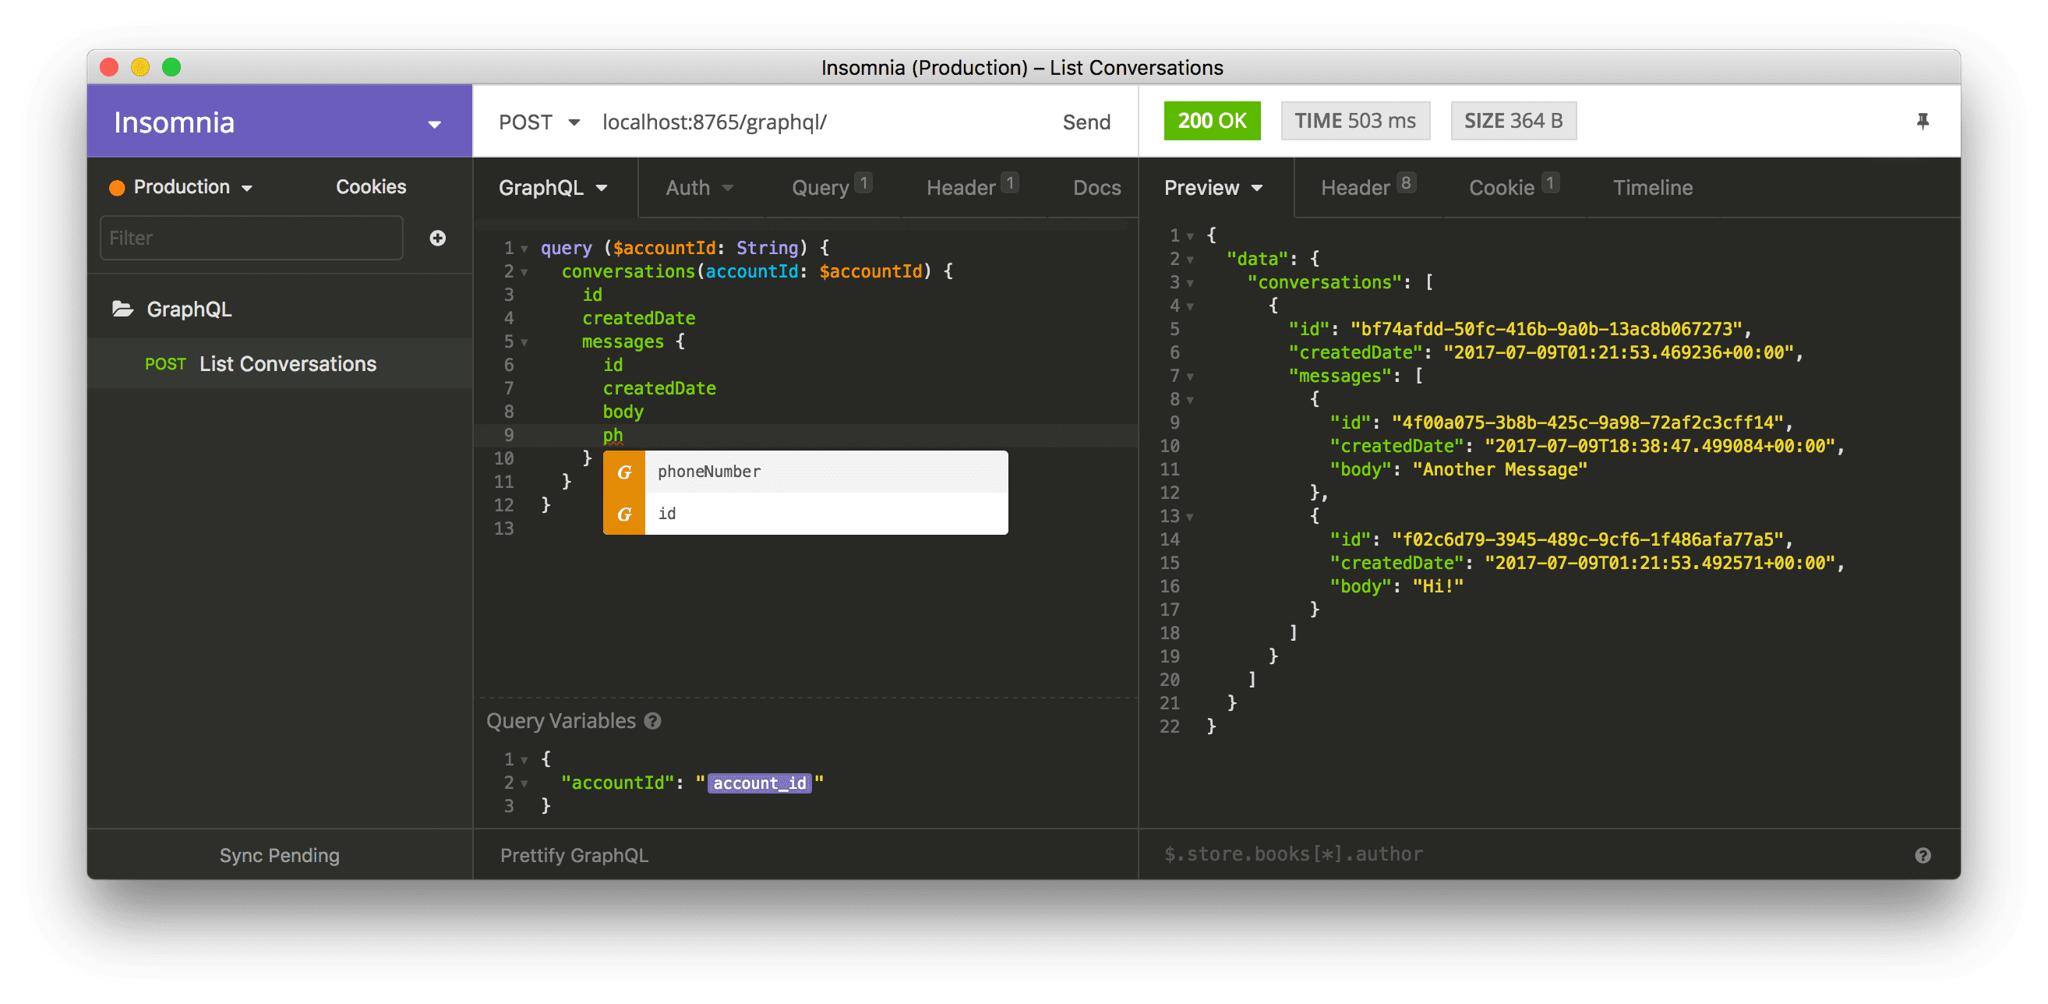
Task: Pin the response pane using the pin icon
Action: point(1923,121)
